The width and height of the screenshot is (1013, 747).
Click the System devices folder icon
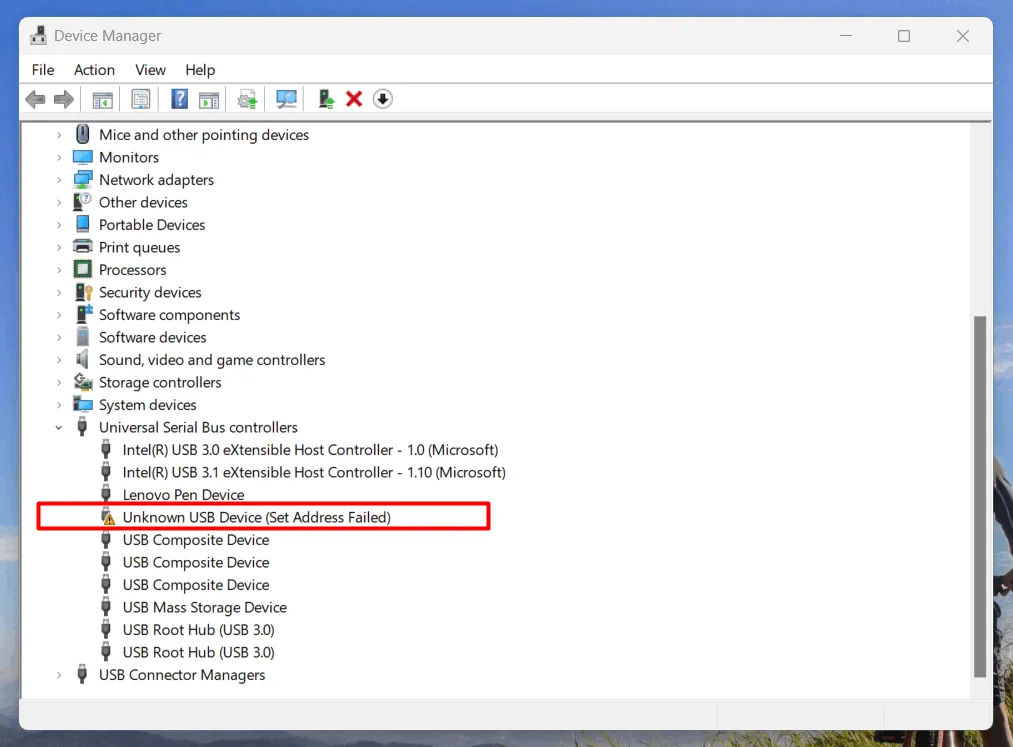coord(83,405)
